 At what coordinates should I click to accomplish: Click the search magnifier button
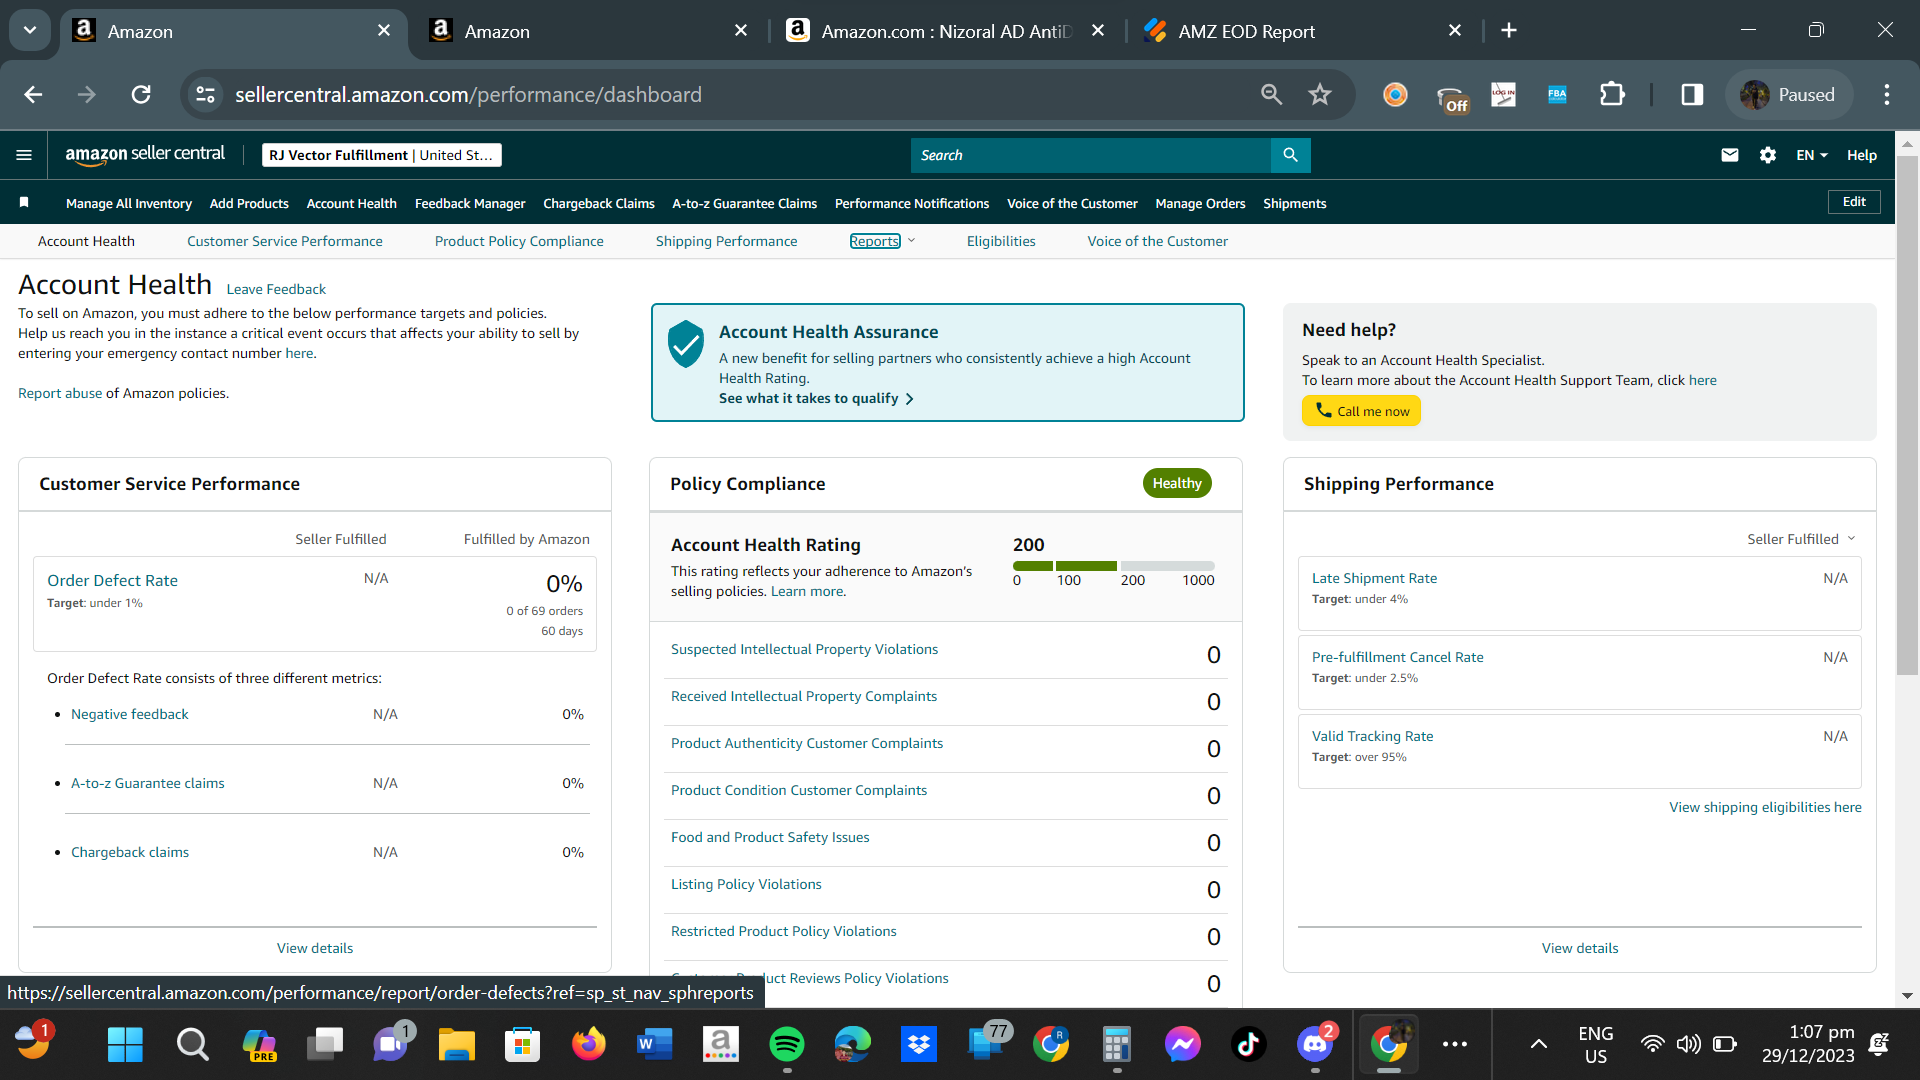pyautogui.click(x=1290, y=155)
